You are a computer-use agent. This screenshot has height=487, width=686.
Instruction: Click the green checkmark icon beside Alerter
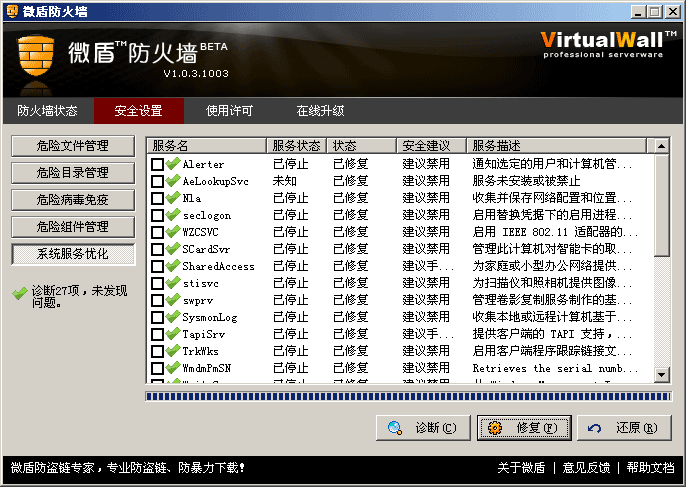173,164
